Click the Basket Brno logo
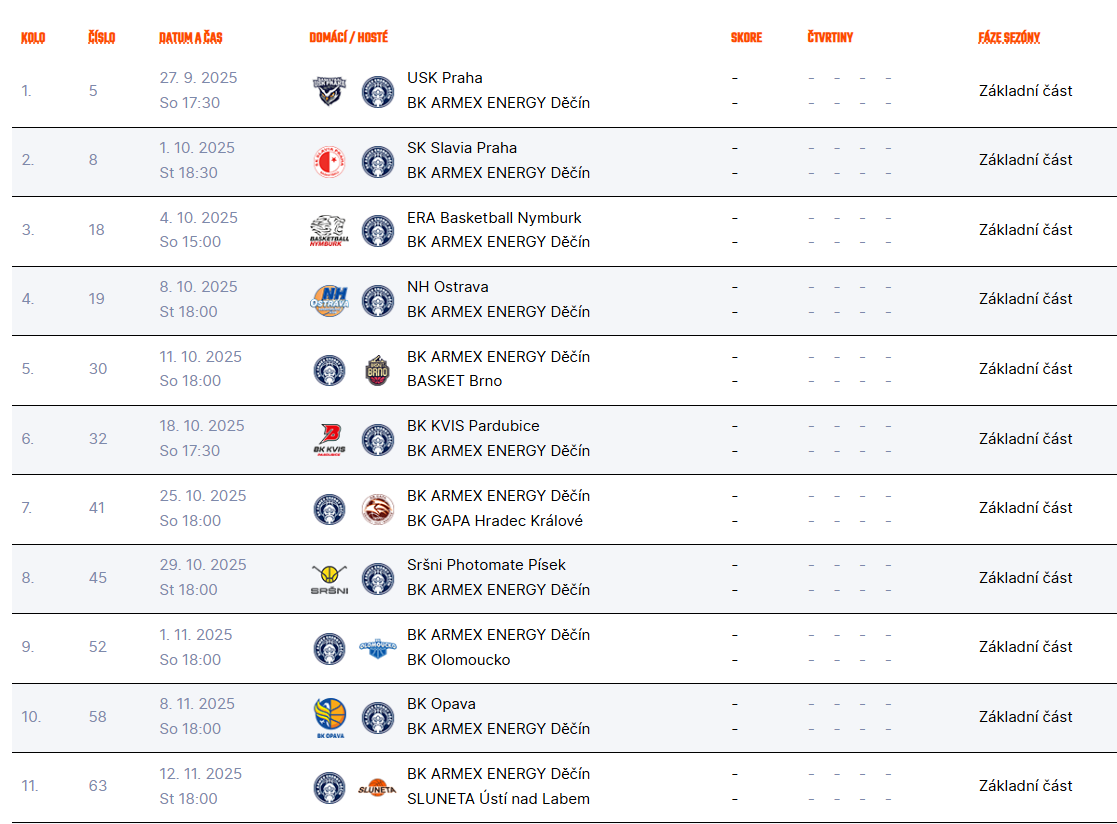1117x824 pixels. pos(378,370)
